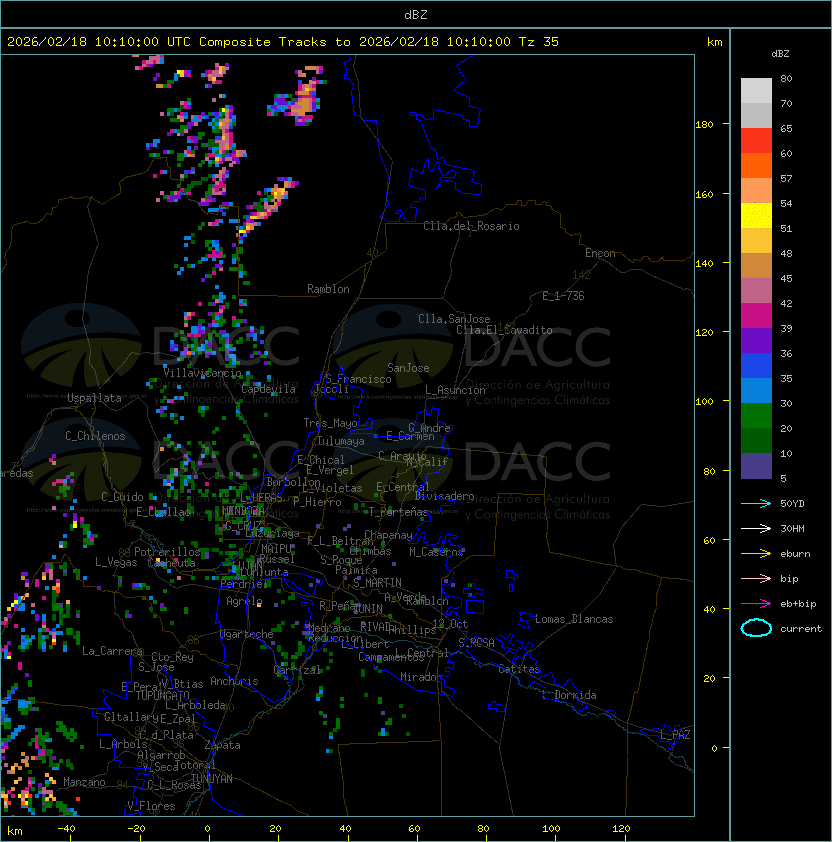Screen dimensions: 832x842
Task: Click the 'dBZ' title at top center
Action: 416,14
